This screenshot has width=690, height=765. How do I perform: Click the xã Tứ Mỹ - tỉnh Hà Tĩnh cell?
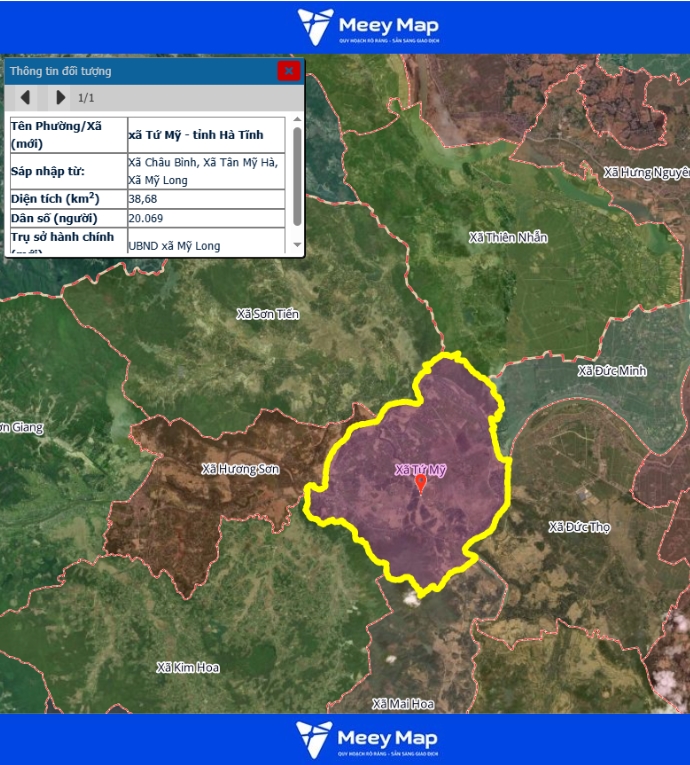[x=196, y=135]
